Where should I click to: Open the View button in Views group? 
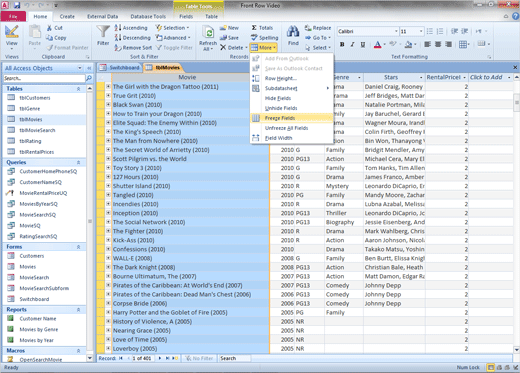click(12, 37)
